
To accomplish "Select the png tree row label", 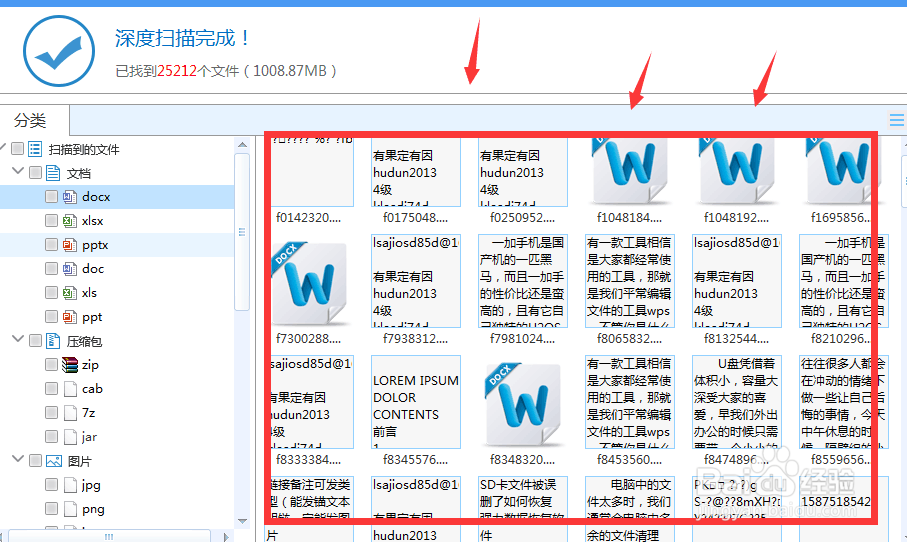I will 93,510.
